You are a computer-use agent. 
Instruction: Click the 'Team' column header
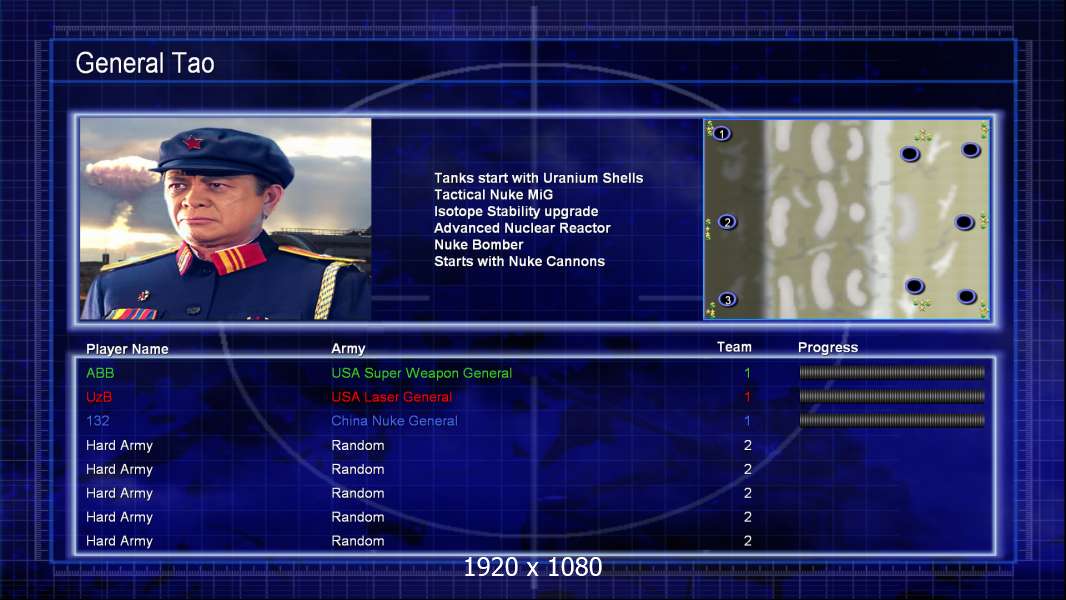pyautogui.click(x=734, y=347)
